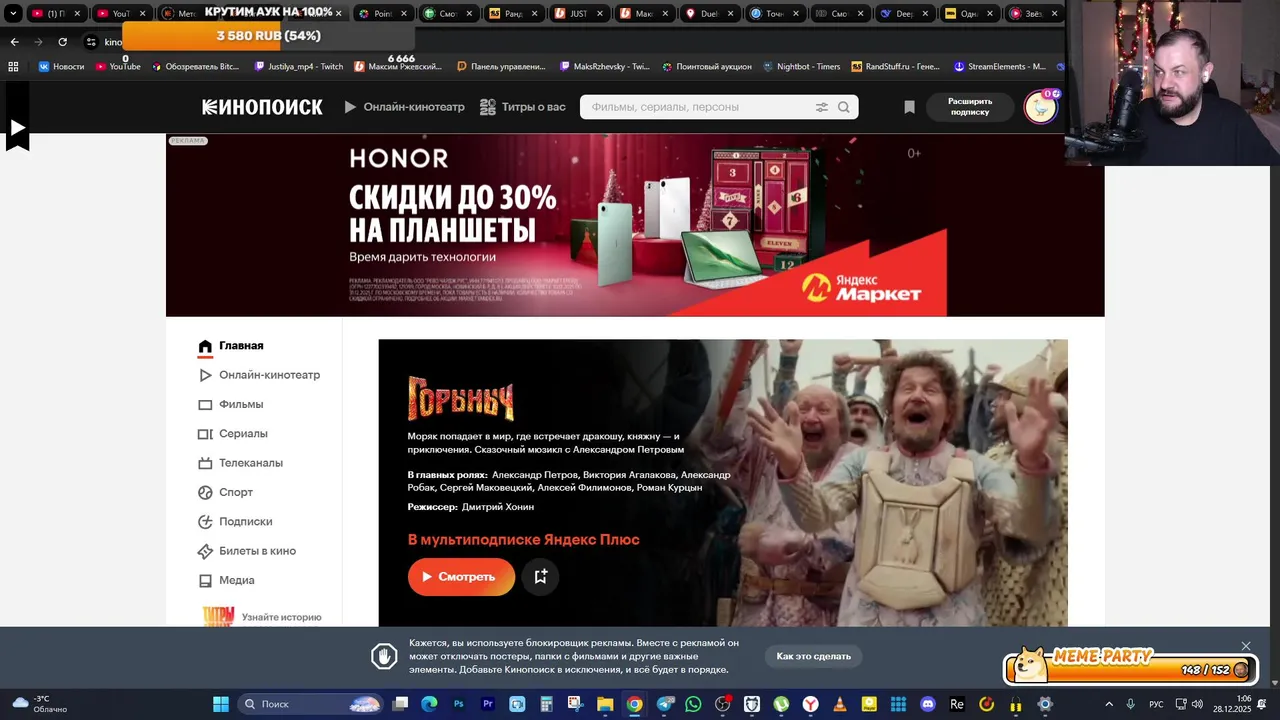This screenshot has height=720, width=1280.
Task: Open the user profile avatar
Action: [x=1040, y=107]
